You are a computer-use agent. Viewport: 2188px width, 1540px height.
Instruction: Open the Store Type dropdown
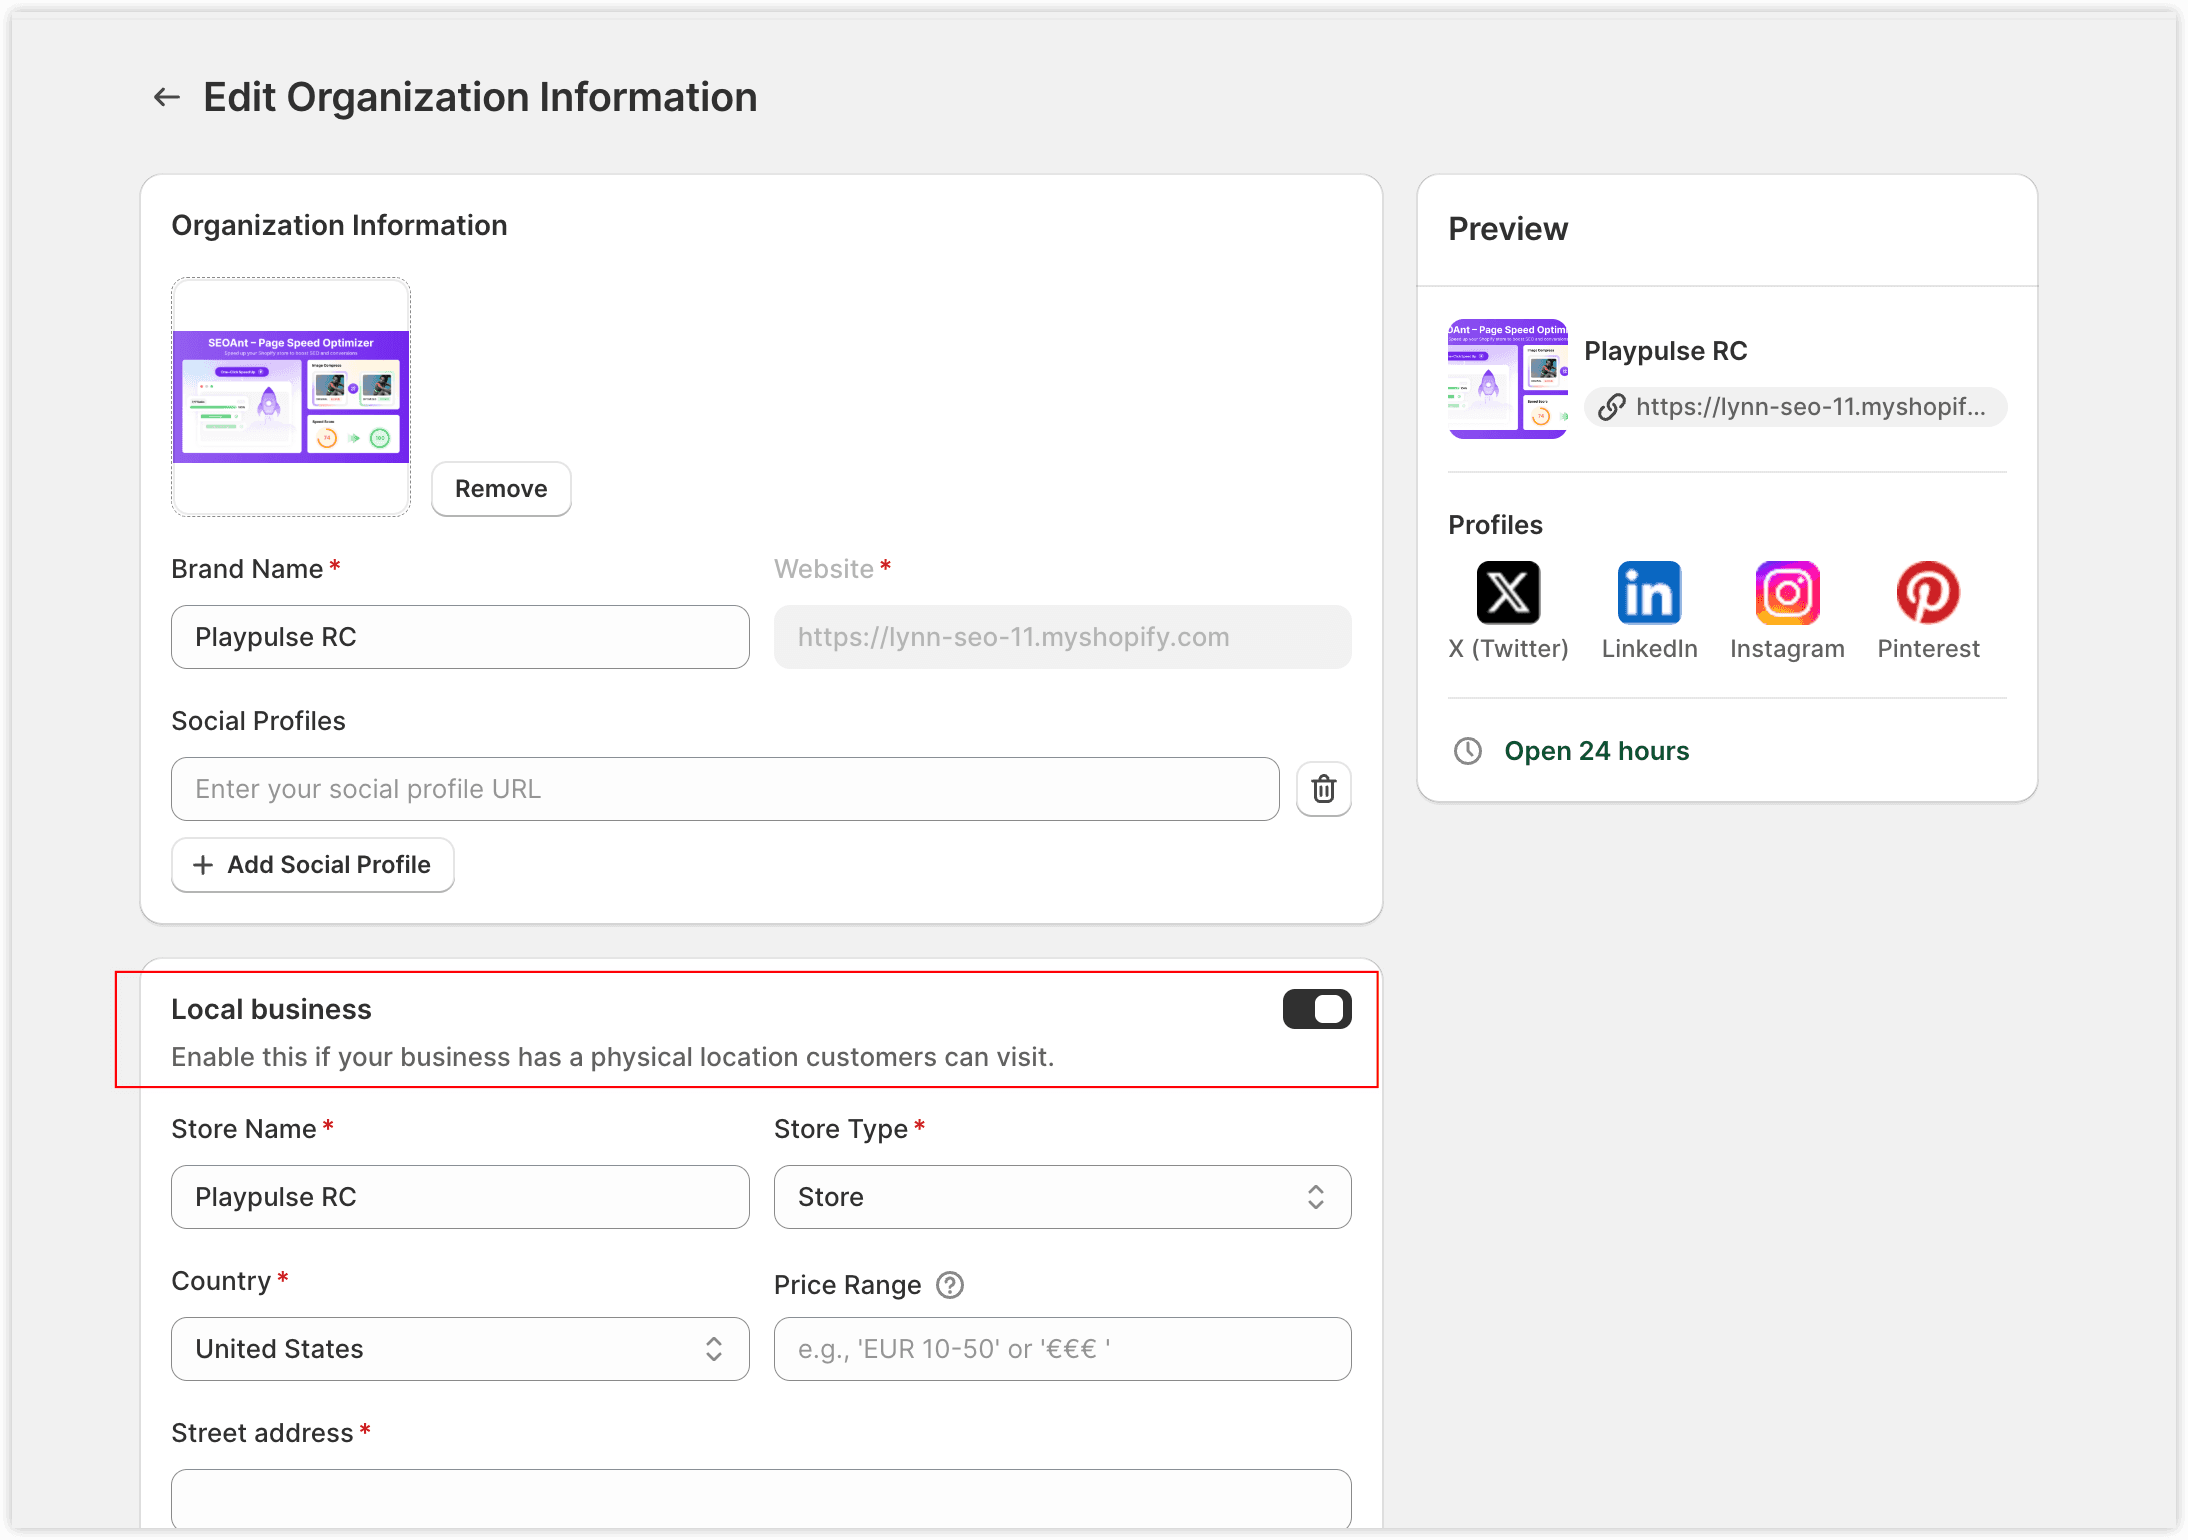click(x=1062, y=1197)
